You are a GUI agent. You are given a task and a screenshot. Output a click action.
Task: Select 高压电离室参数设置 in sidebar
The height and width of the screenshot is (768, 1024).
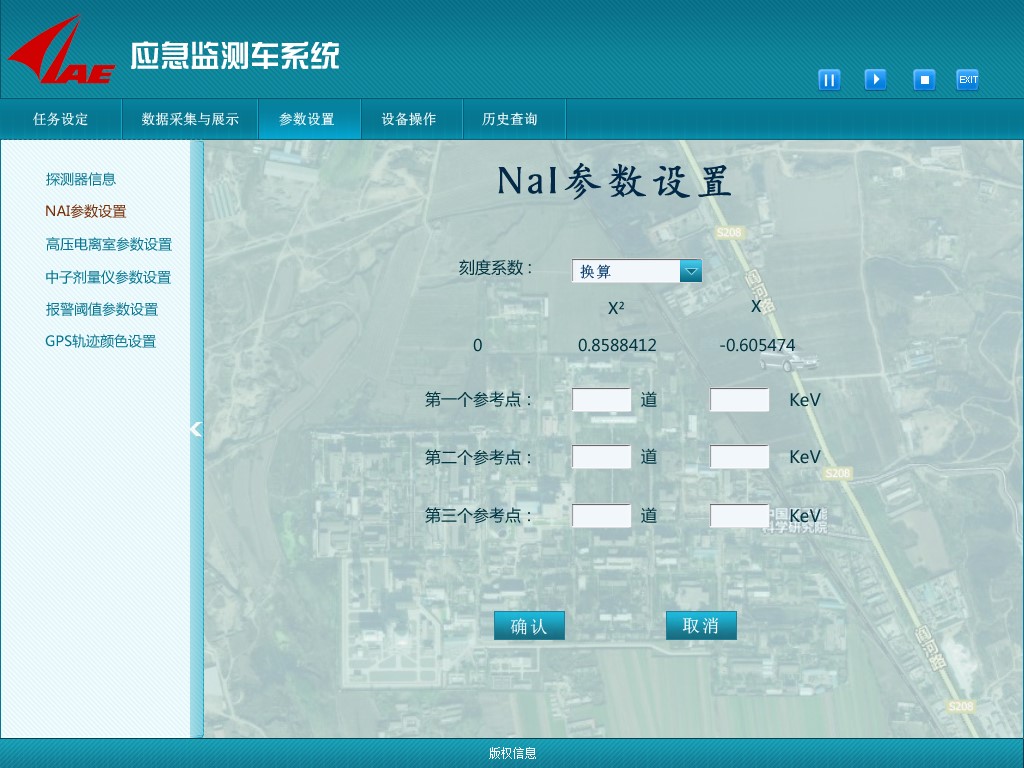(x=109, y=244)
